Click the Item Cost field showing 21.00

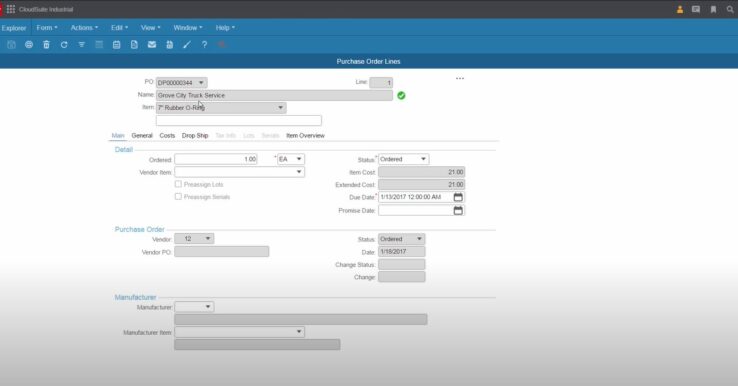click(x=422, y=172)
